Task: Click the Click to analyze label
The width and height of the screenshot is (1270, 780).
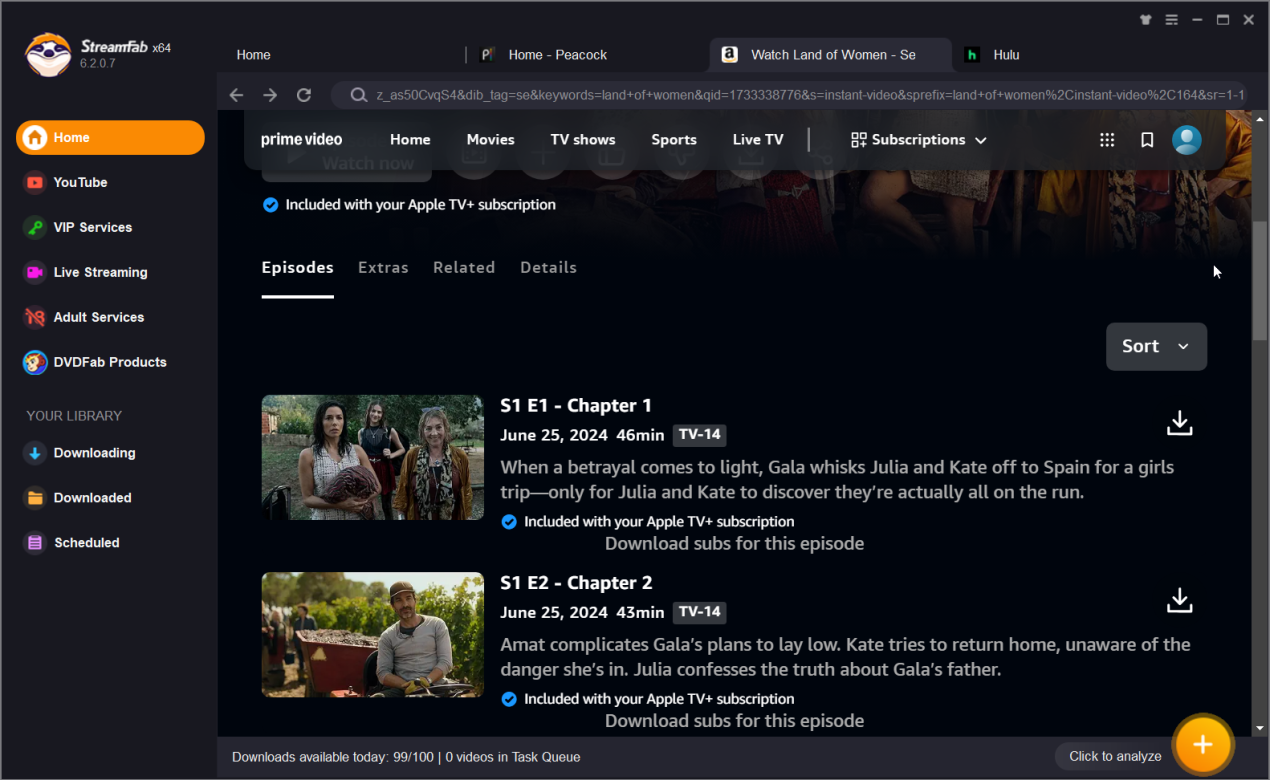Action: pos(1115,756)
